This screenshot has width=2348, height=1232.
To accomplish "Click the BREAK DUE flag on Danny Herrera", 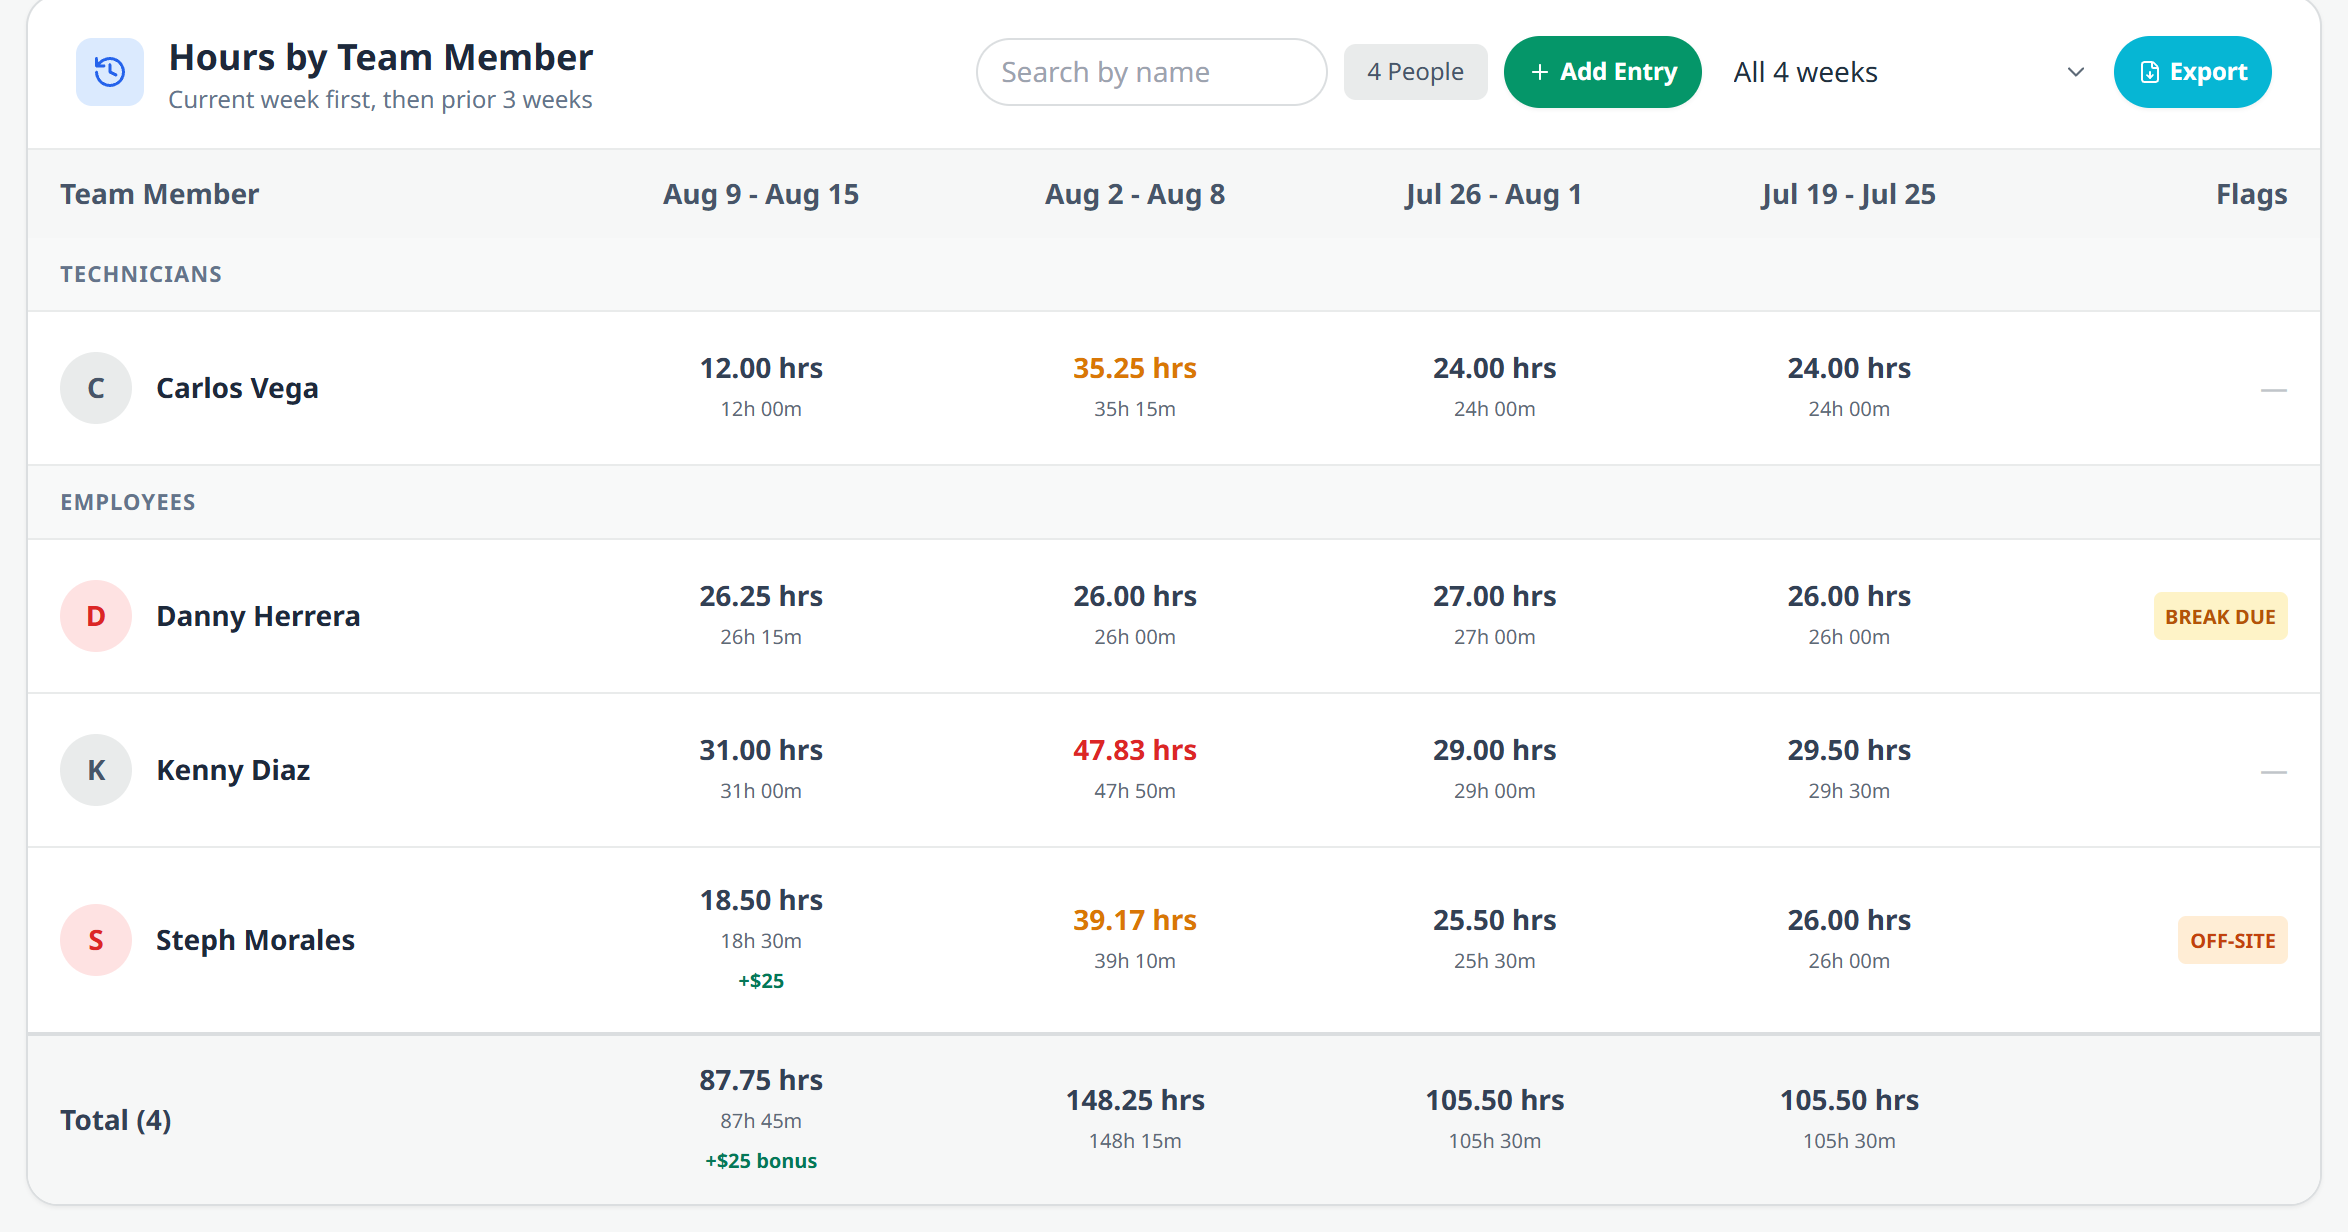I will [2220, 616].
